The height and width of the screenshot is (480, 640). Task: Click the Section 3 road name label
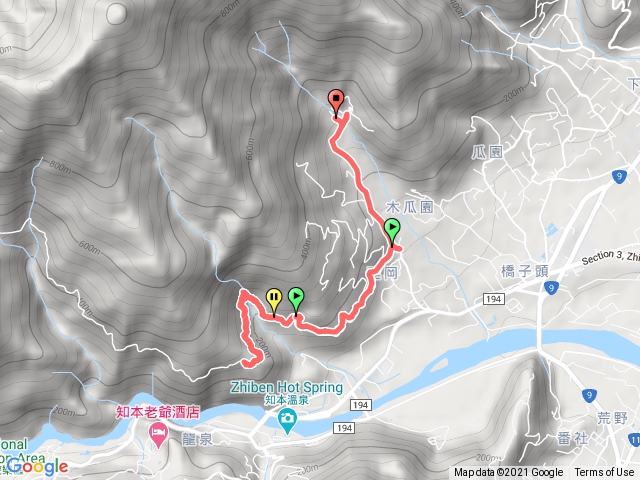611,257
